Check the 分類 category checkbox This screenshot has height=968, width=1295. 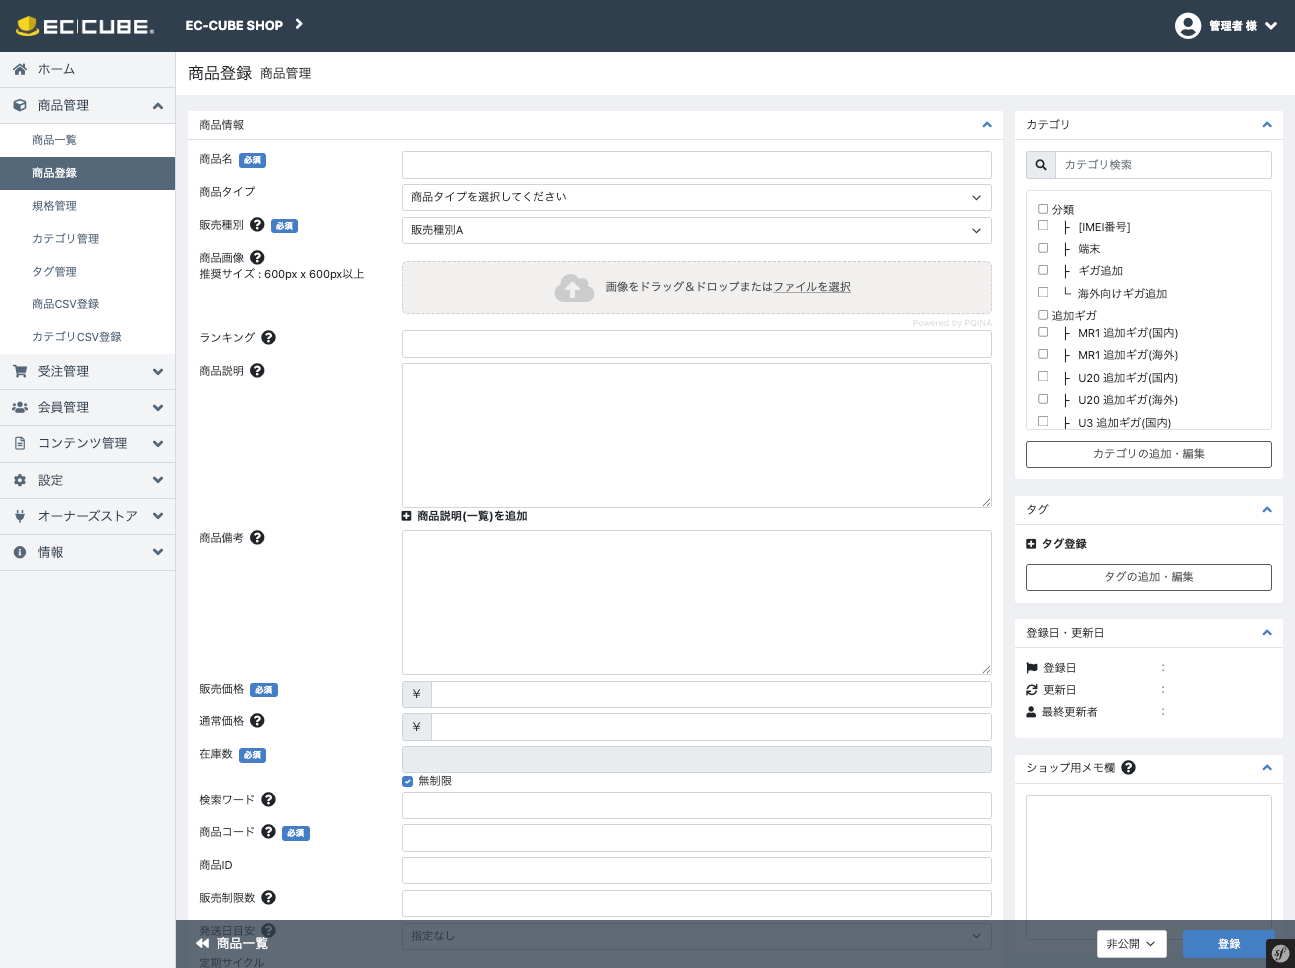coord(1043,209)
